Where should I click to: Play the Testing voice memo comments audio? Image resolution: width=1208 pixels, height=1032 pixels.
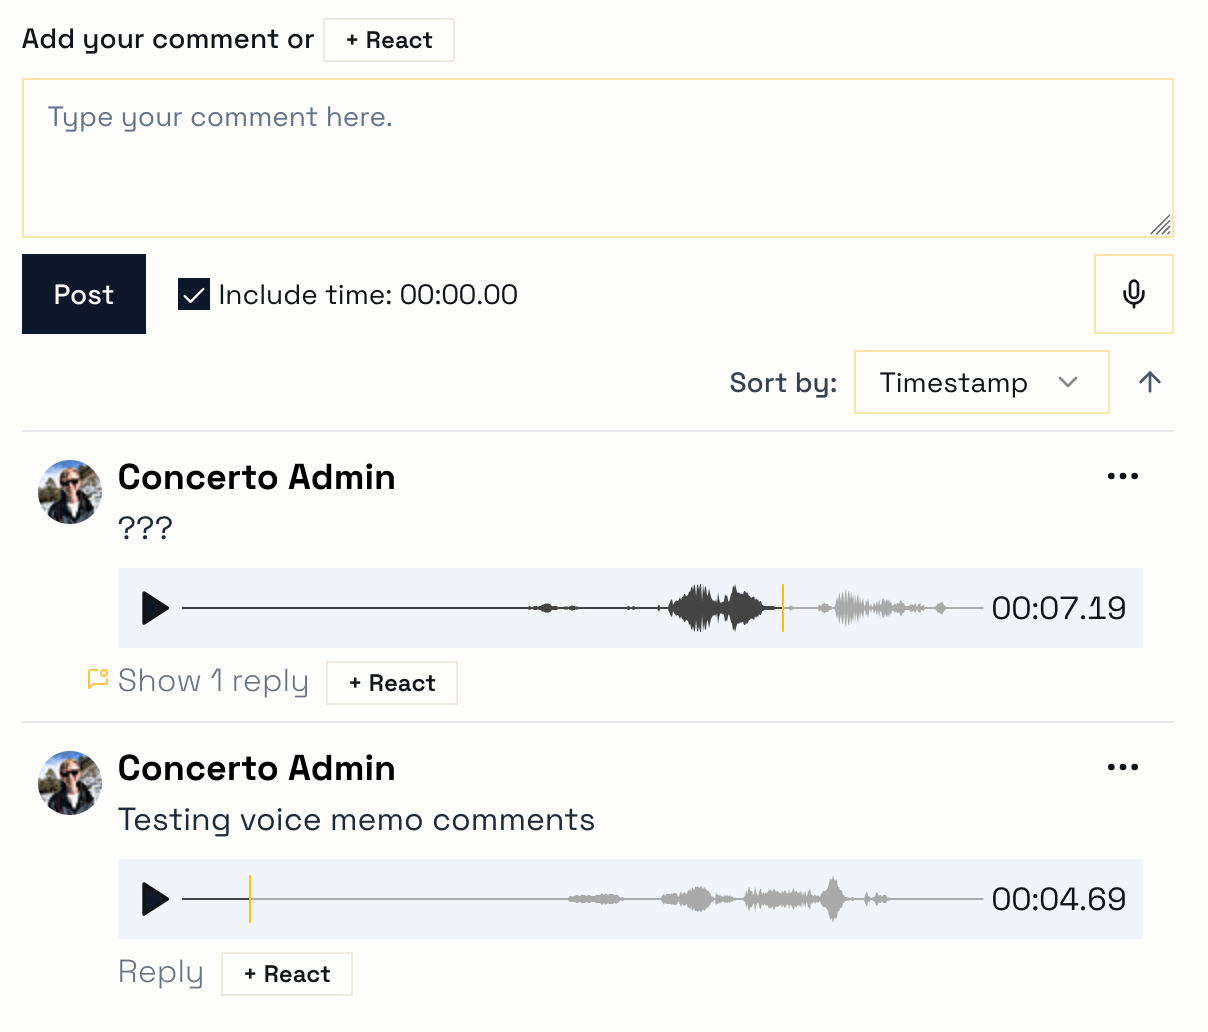coord(155,899)
